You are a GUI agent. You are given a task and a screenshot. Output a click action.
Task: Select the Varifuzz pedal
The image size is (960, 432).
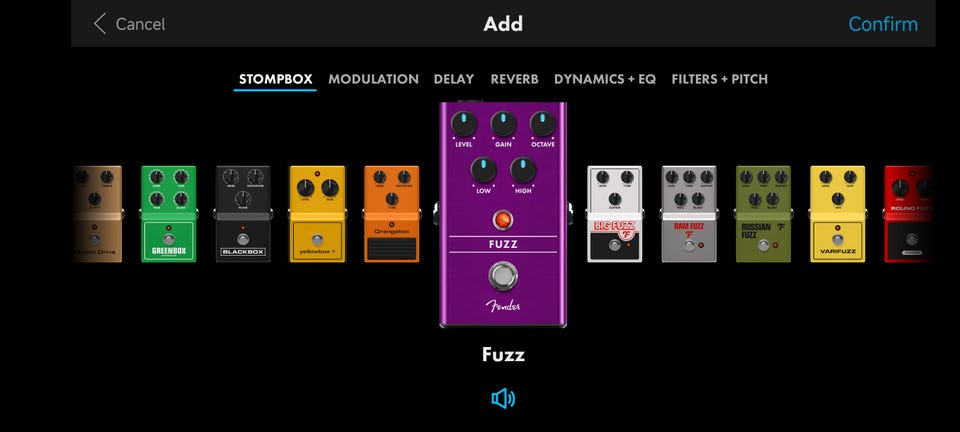838,214
